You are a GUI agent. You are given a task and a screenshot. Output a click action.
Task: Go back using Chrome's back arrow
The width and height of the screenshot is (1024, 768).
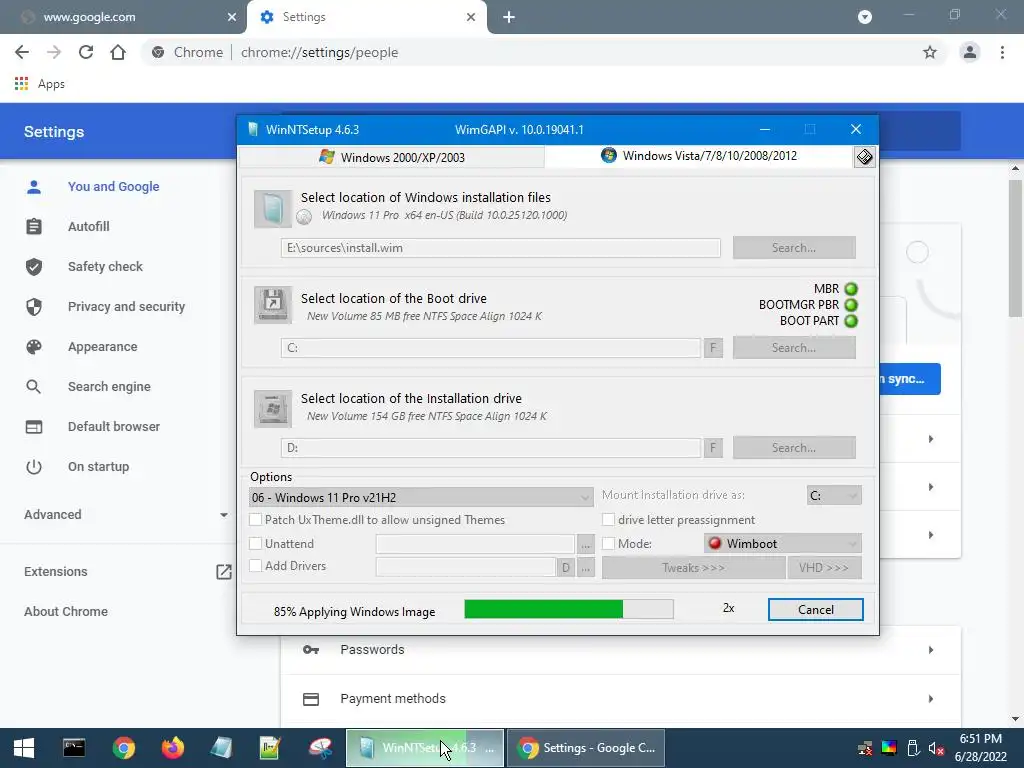pyautogui.click(x=22, y=52)
